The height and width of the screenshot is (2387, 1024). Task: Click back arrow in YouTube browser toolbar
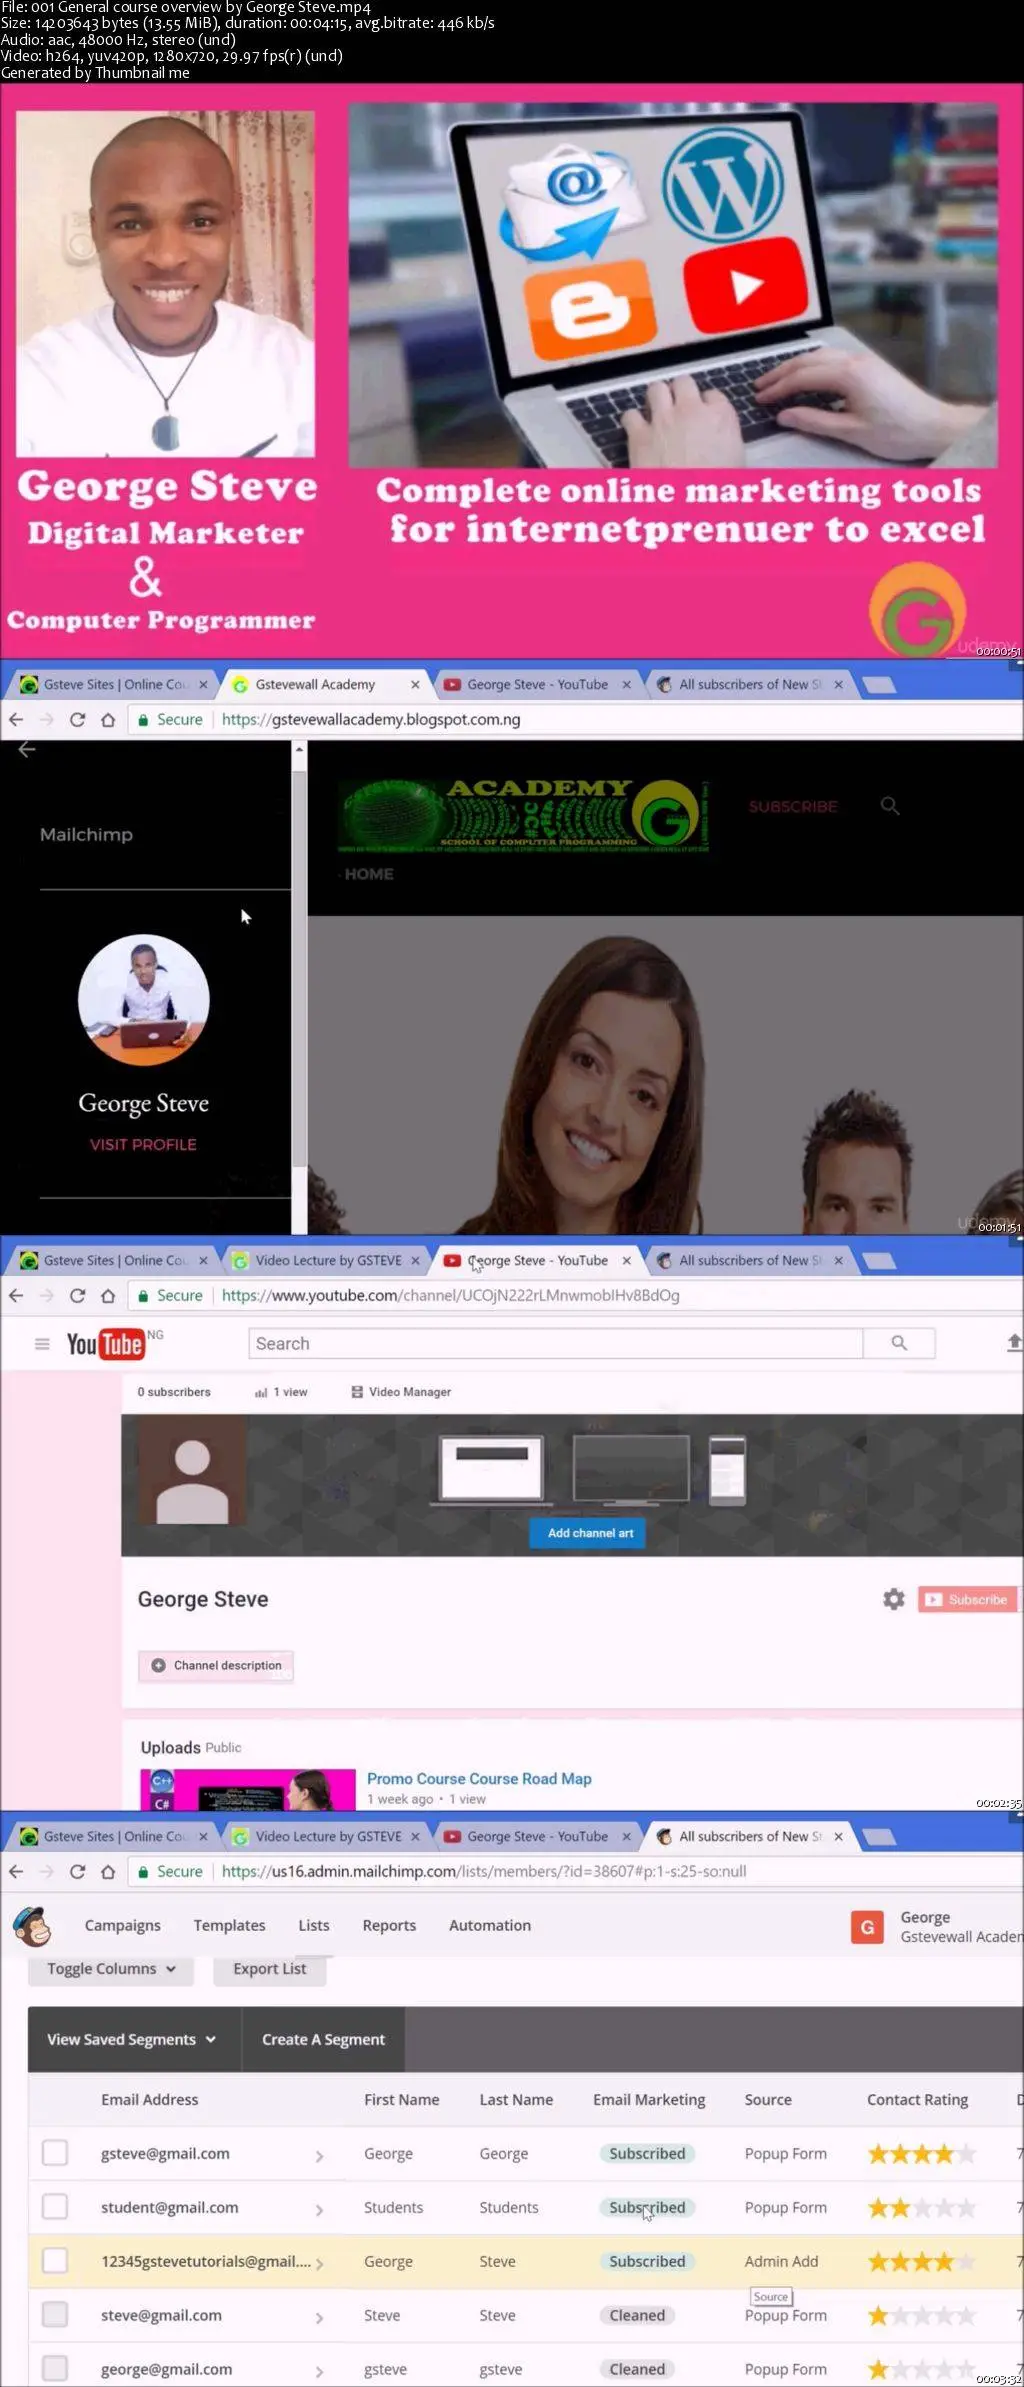16,1295
